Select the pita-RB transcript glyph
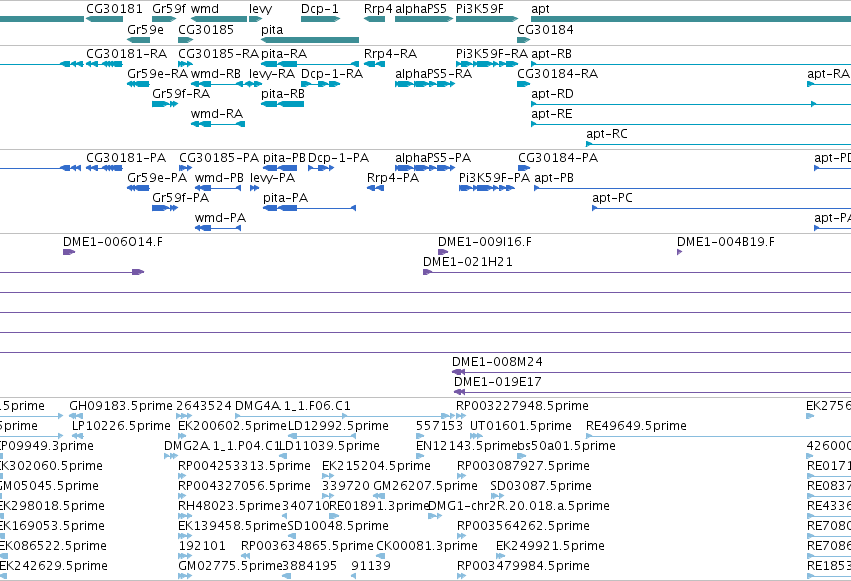The width and height of the screenshot is (851, 581). pos(283,104)
